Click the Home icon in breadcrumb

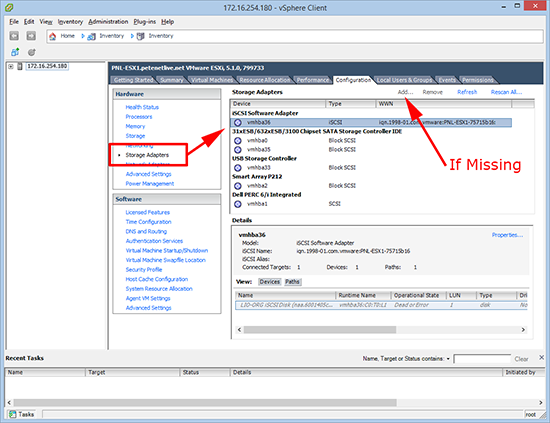[53, 36]
